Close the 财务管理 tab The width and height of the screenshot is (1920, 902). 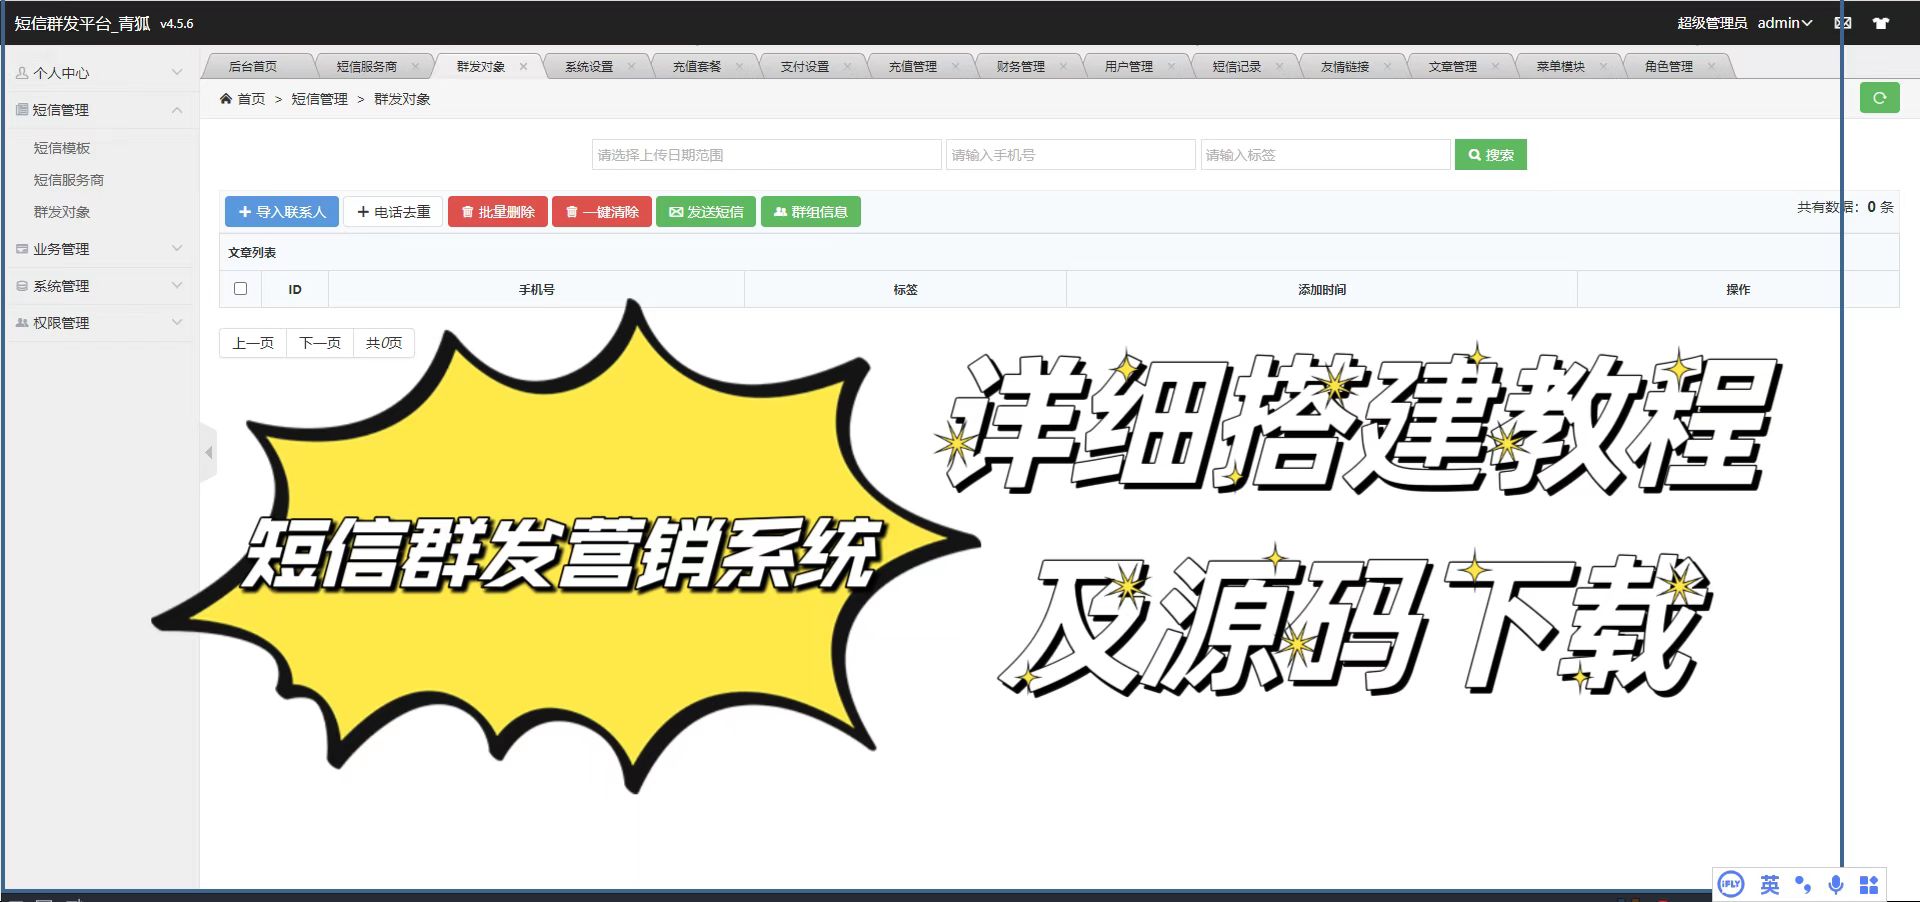1063,66
